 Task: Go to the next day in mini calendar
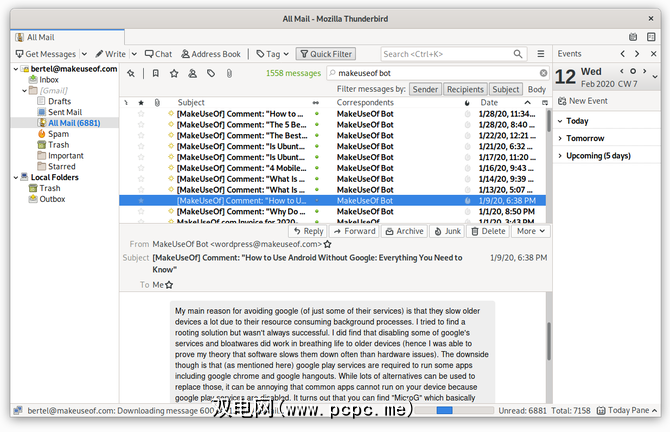point(644,71)
